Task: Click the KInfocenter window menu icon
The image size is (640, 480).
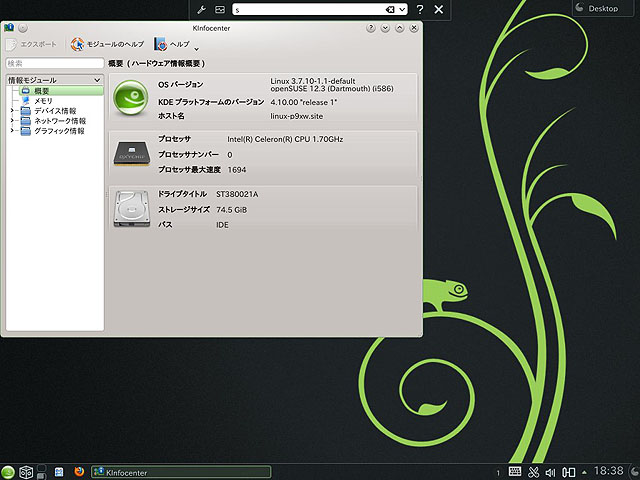Action: tap(9, 28)
